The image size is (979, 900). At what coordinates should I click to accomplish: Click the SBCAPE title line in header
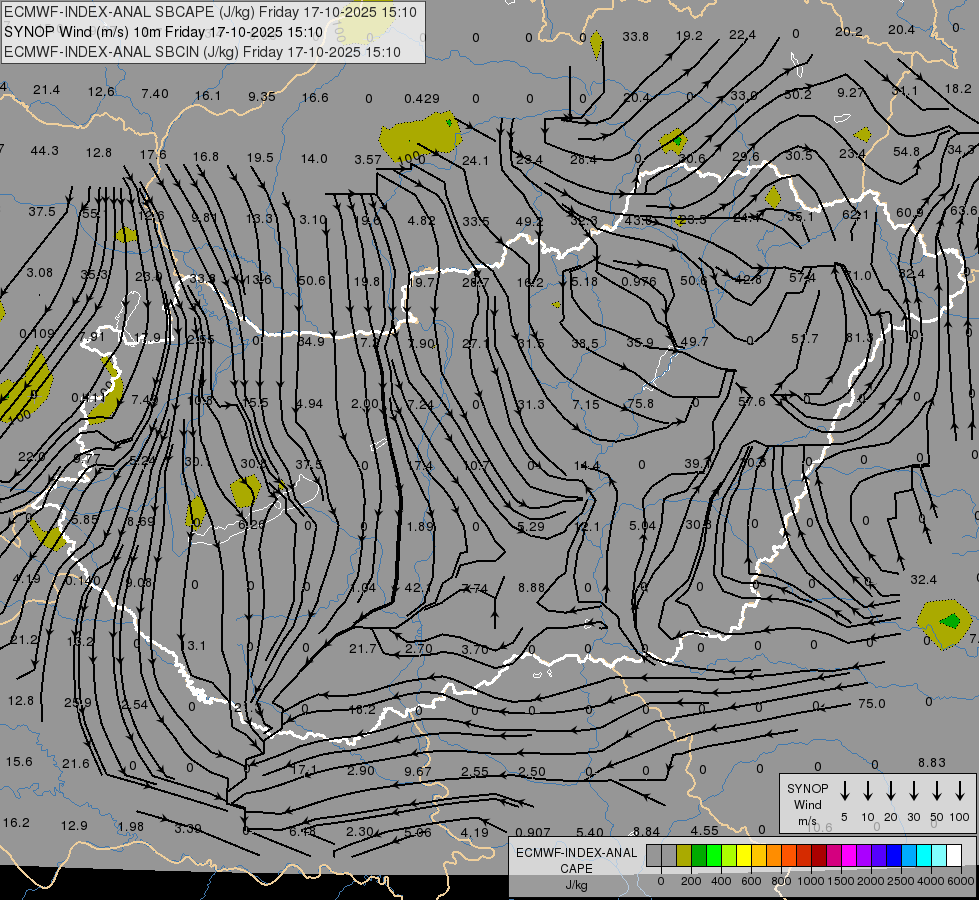click(210, 12)
